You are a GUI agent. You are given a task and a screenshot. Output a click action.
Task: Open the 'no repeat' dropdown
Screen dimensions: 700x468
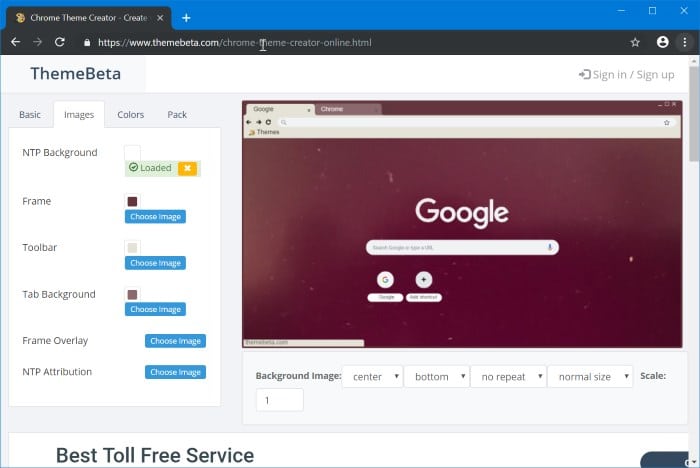tap(508, 376)
